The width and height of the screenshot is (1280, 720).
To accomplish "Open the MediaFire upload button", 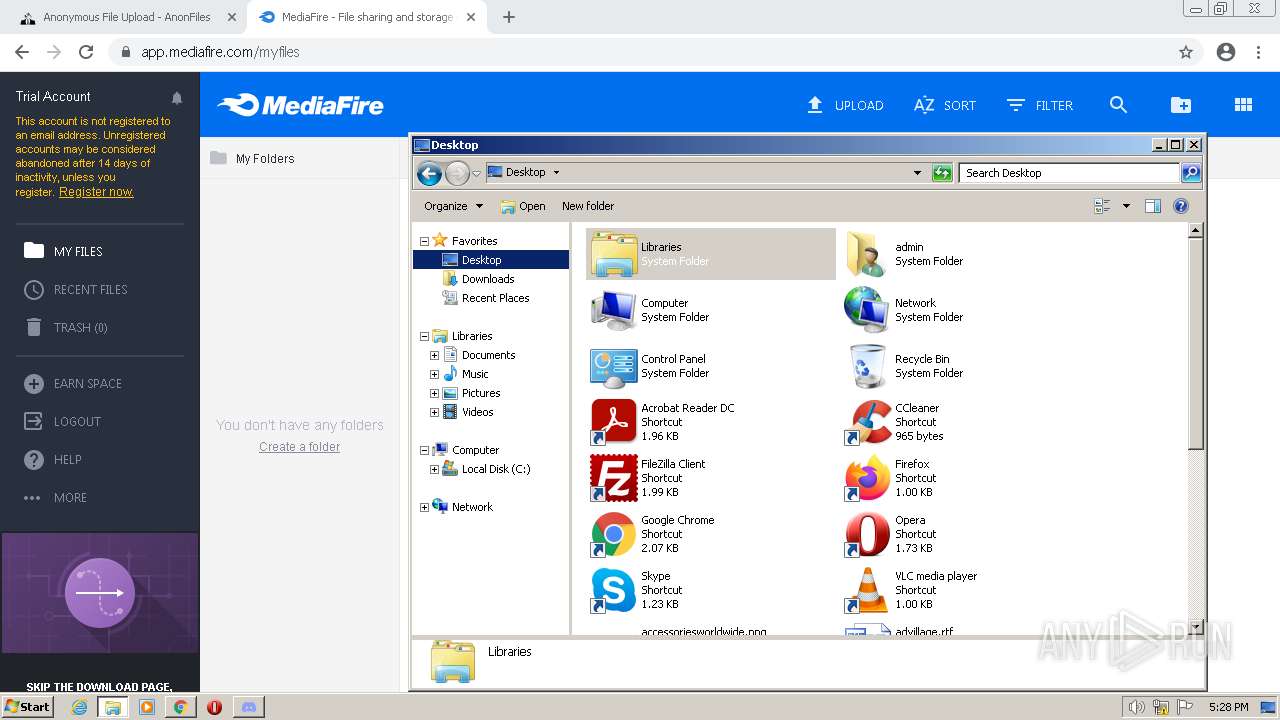I will 845,105.
